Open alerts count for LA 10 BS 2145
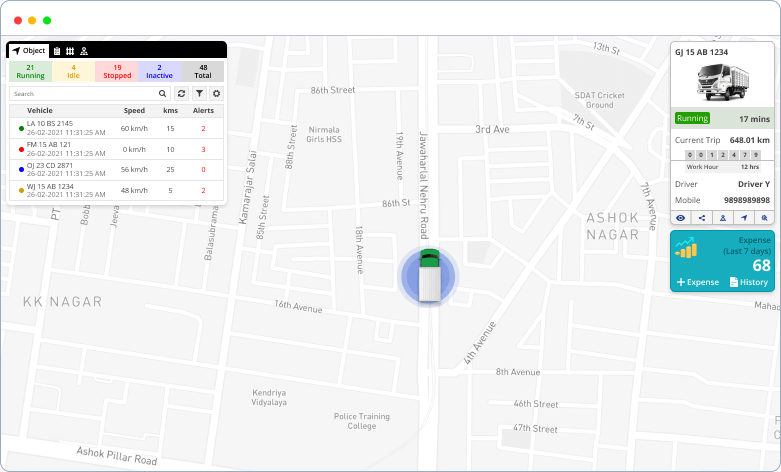781x472 pixels. [203, 128]
